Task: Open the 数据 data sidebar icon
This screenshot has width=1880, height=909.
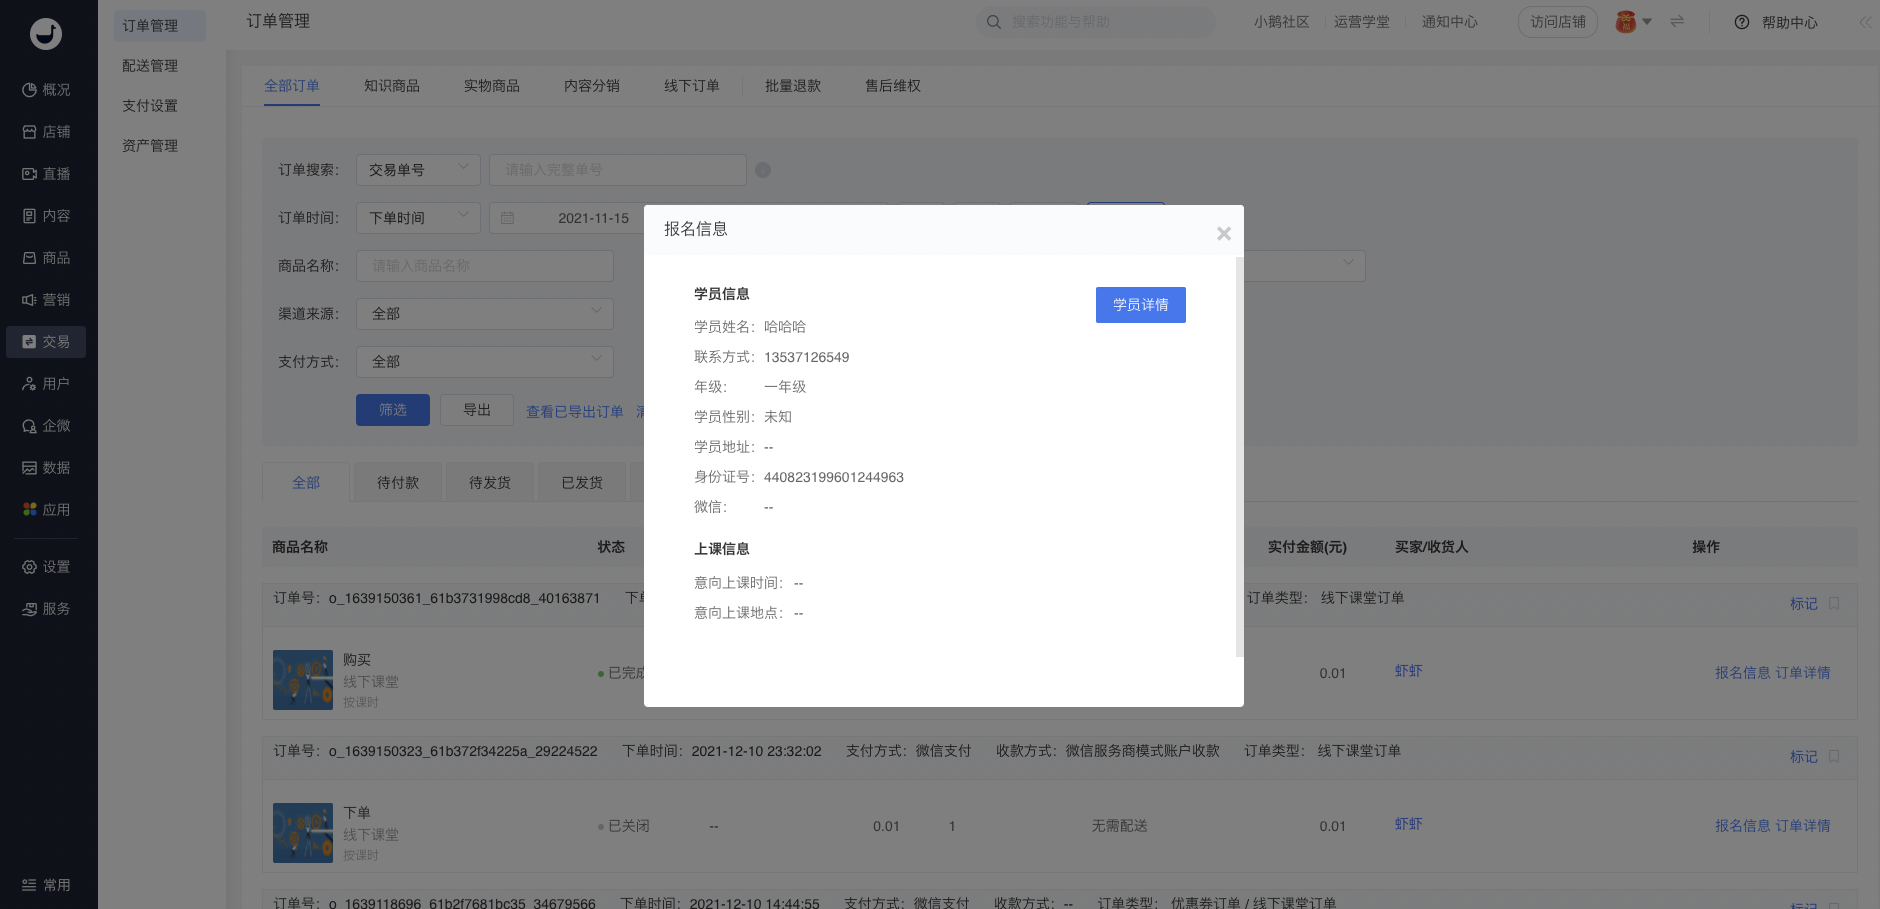Action: (30, 468)
